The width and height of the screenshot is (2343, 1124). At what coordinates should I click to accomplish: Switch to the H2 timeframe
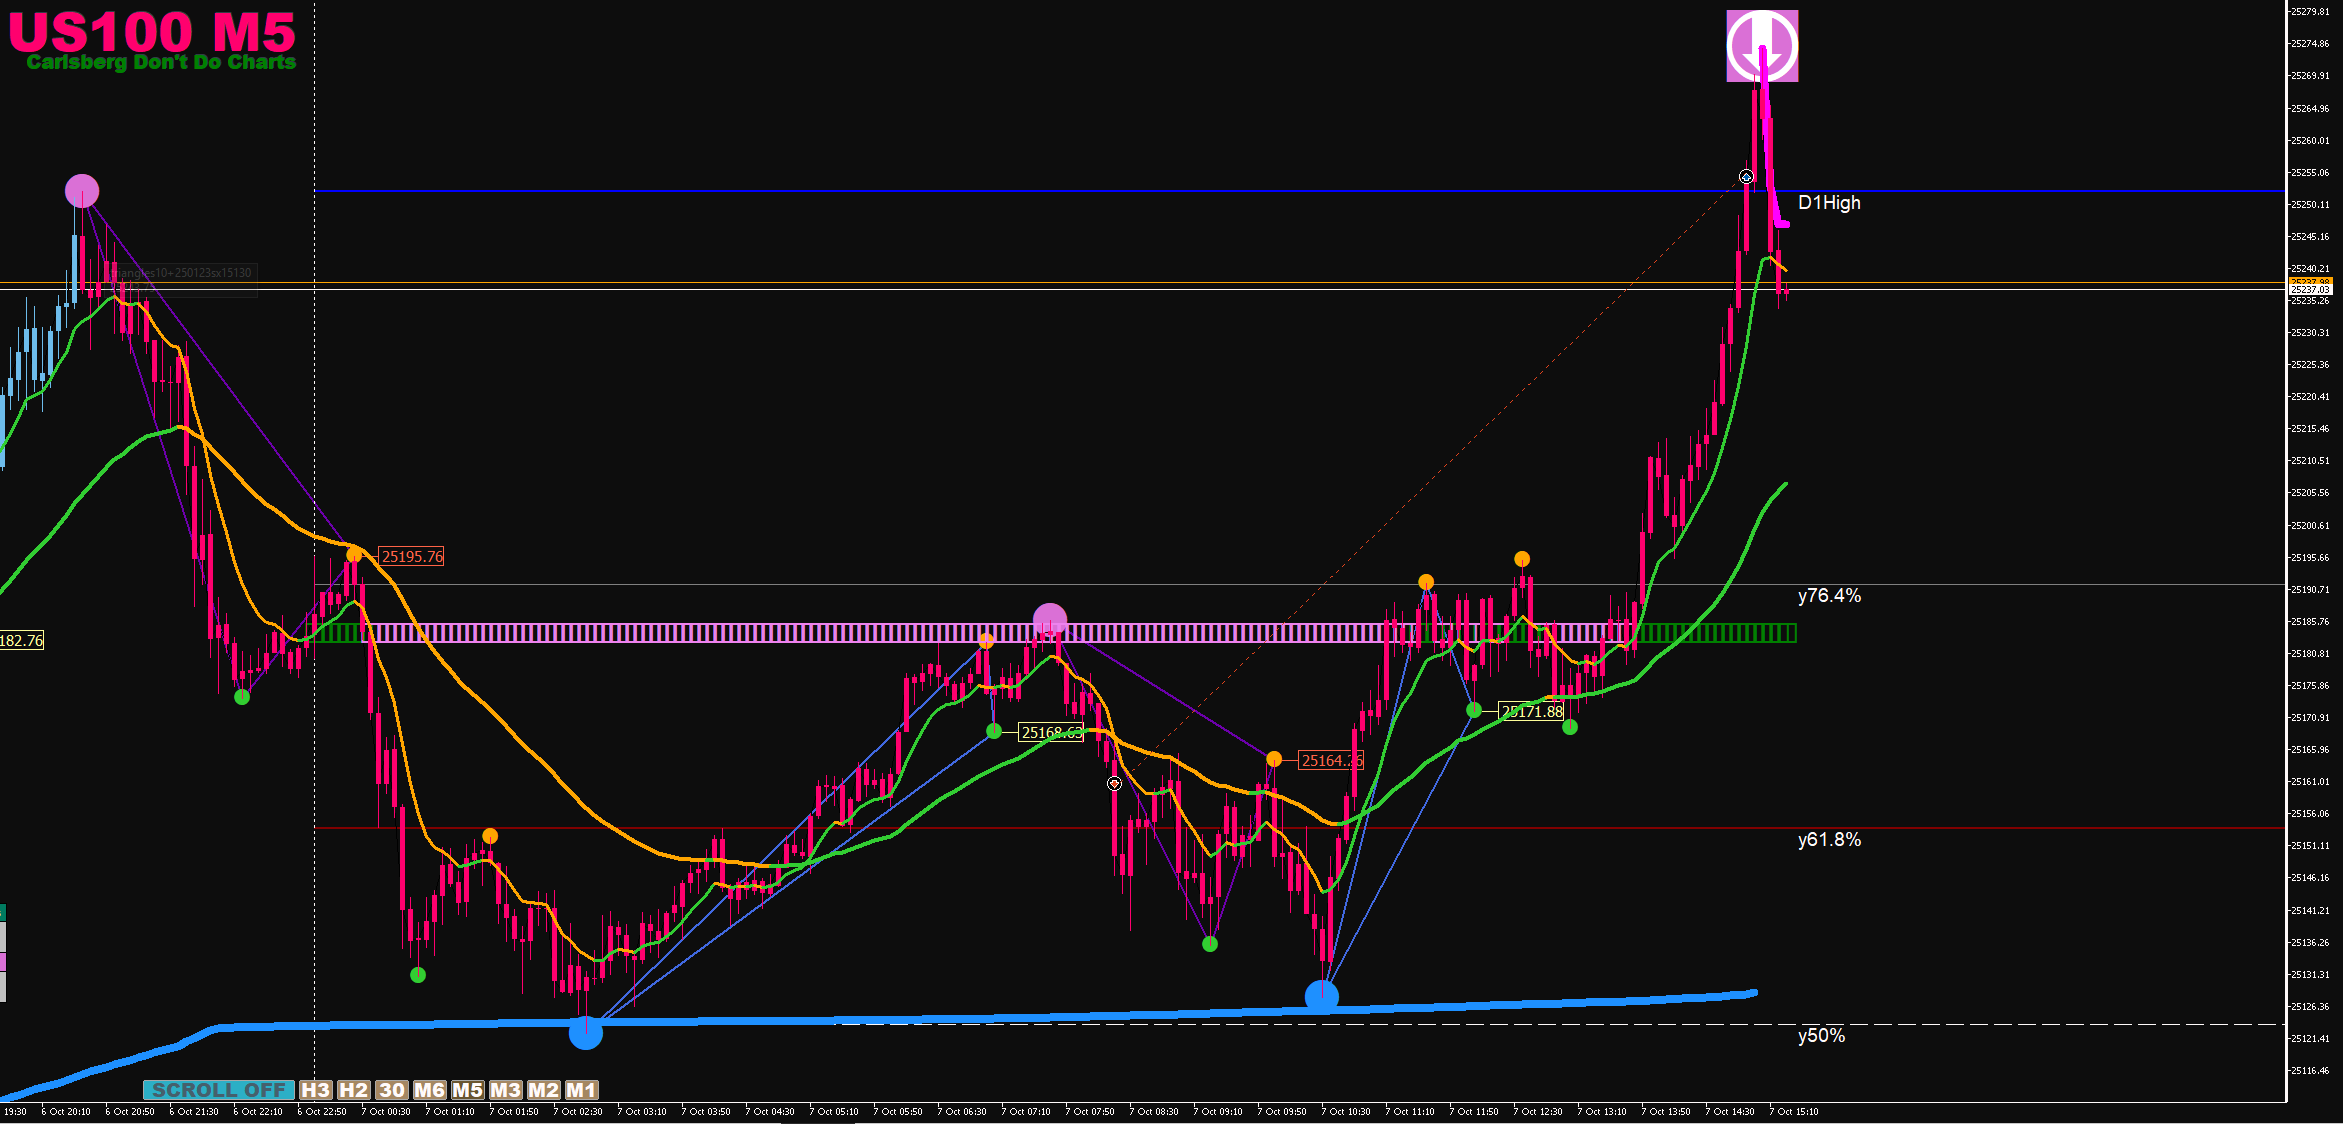click(353, 1090)
